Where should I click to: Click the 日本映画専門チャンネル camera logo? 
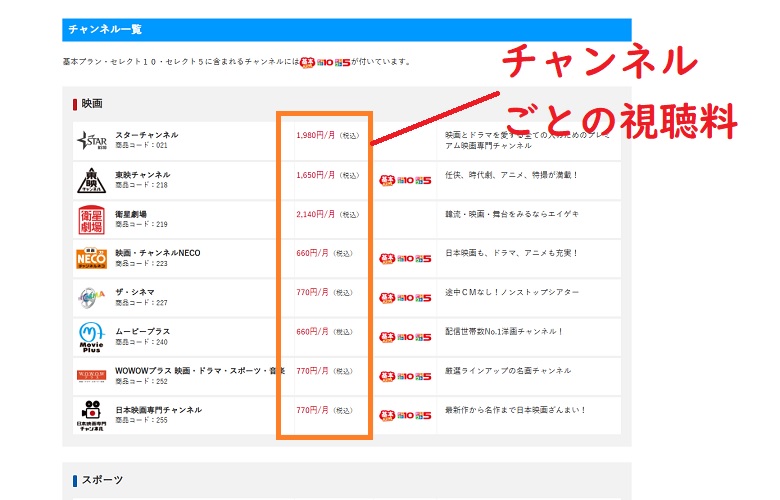(92, 415)
